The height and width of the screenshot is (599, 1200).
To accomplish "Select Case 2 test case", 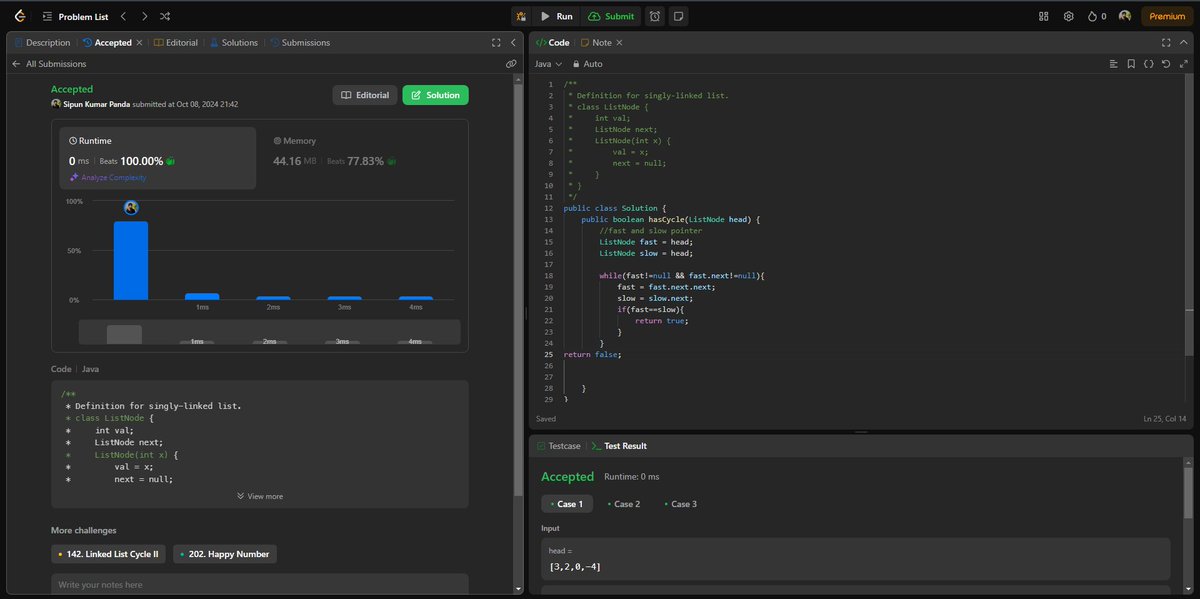I will [x=624, y=504].
